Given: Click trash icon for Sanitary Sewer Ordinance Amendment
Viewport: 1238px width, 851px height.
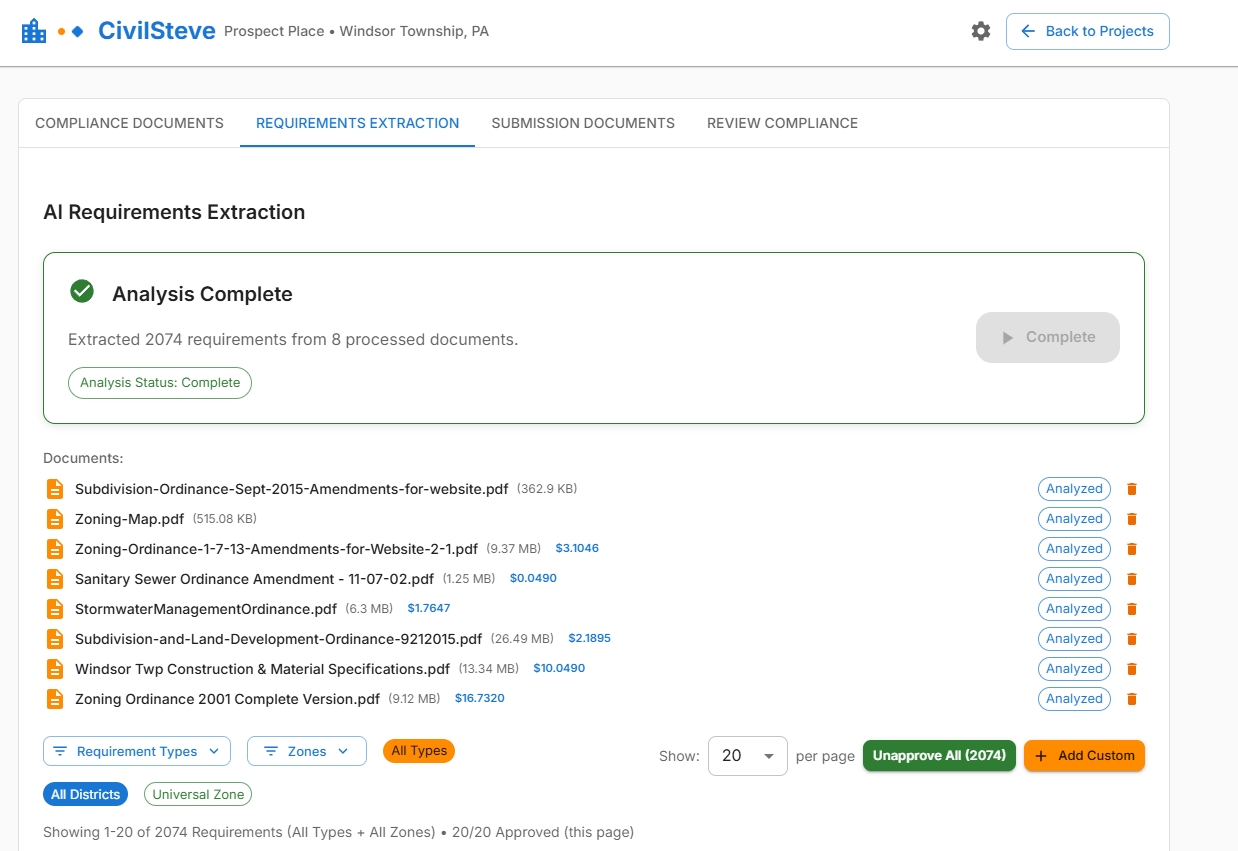Looking at the screenshot, I should [x=1132, y=579].
